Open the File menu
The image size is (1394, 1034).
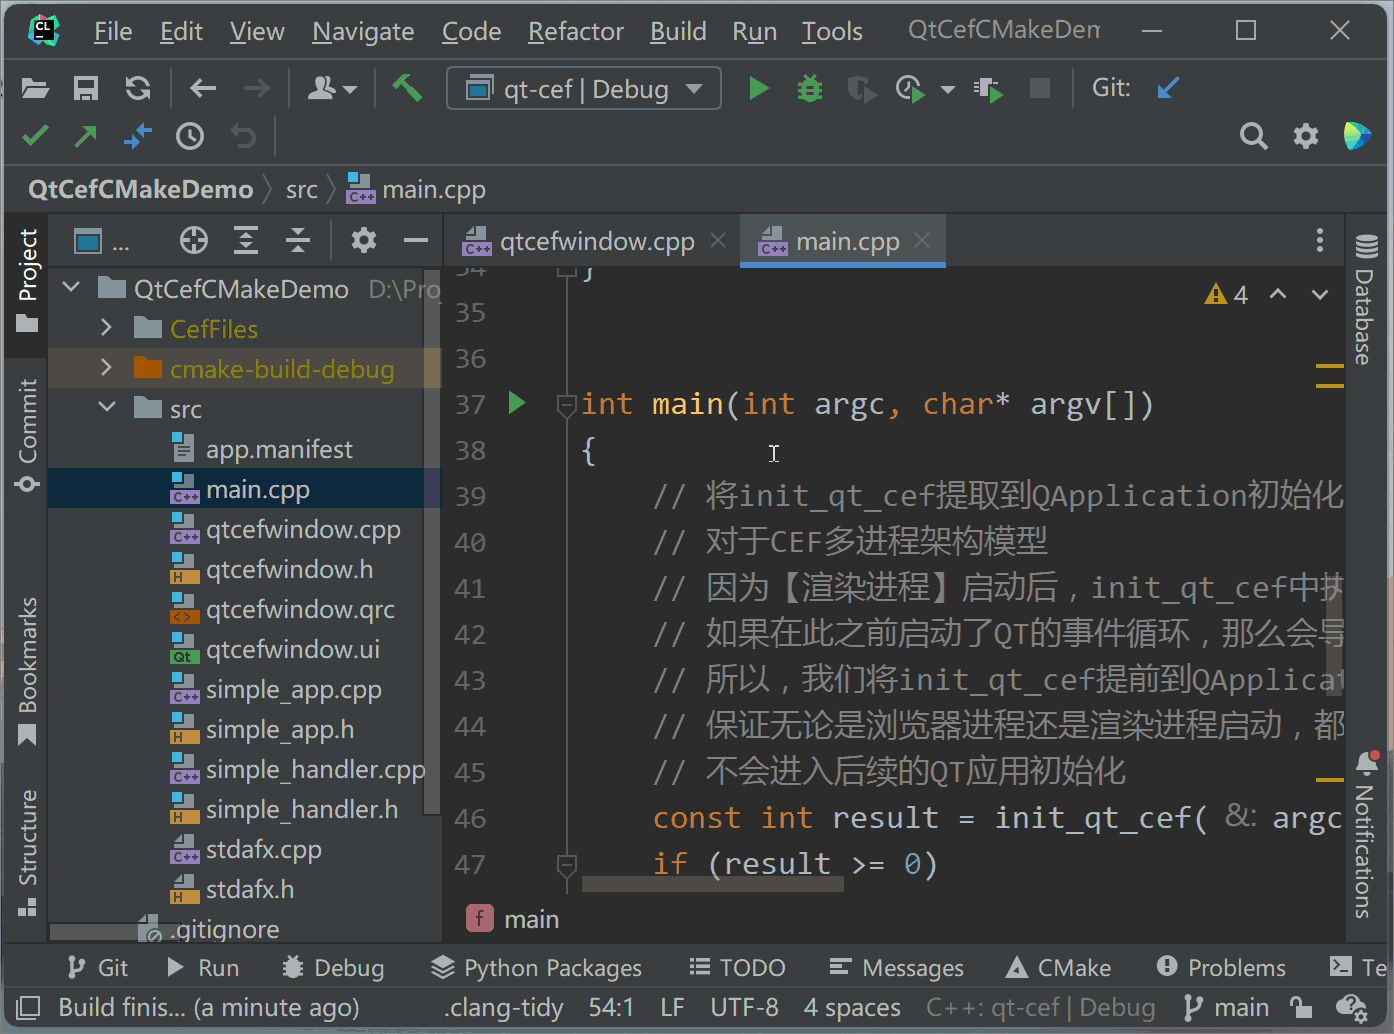tap(113, 32)
